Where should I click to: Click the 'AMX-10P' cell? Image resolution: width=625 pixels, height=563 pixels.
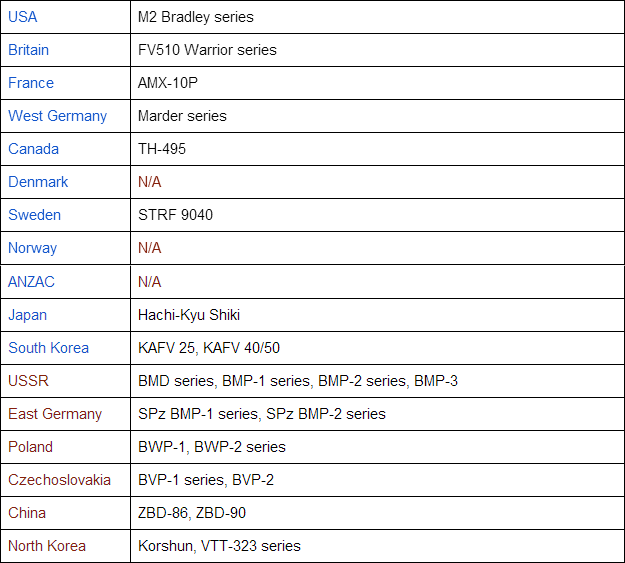[x=377, y=83]
